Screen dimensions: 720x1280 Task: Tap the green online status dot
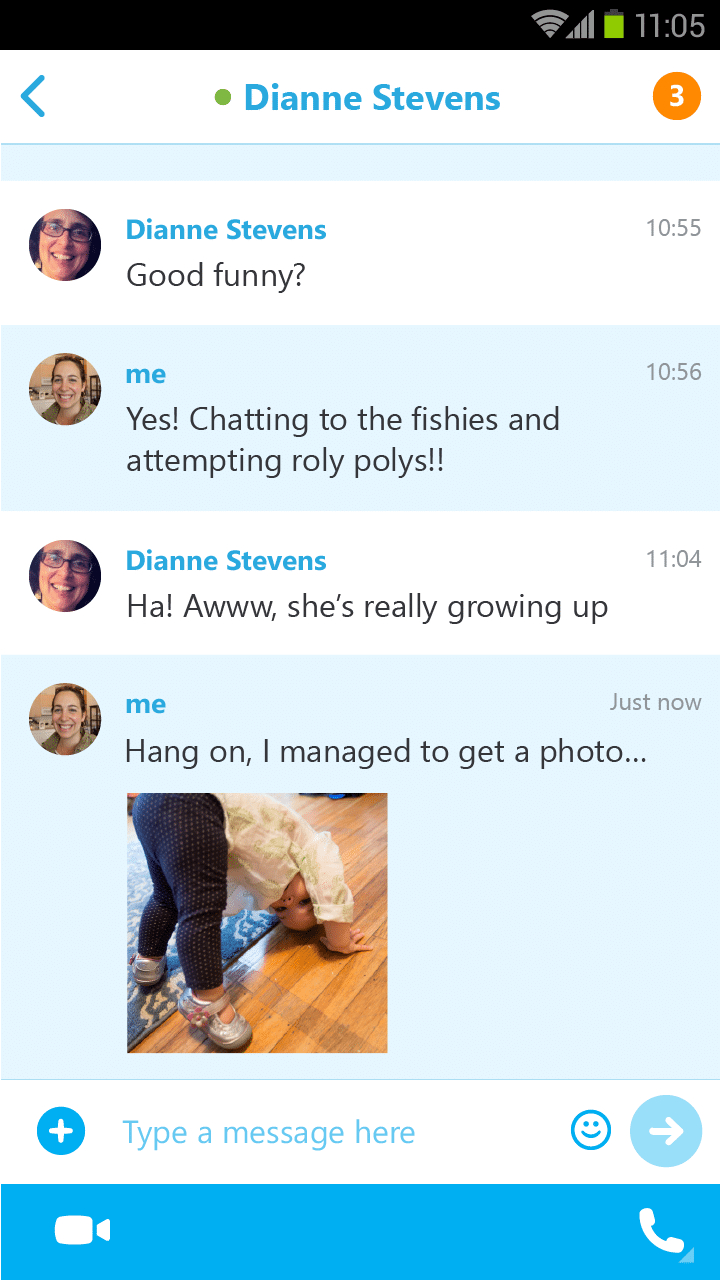pyautogui.click(x=223, y=98)
